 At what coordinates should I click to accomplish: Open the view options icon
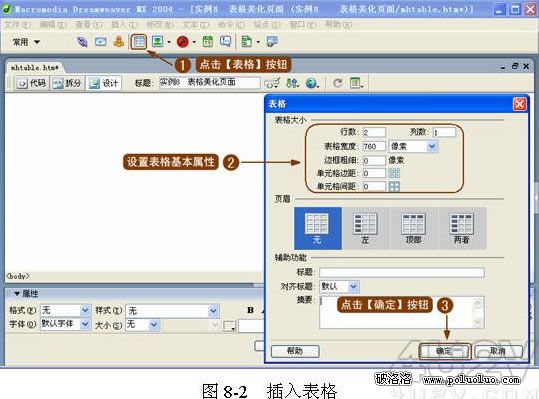(x=356, y=83)
